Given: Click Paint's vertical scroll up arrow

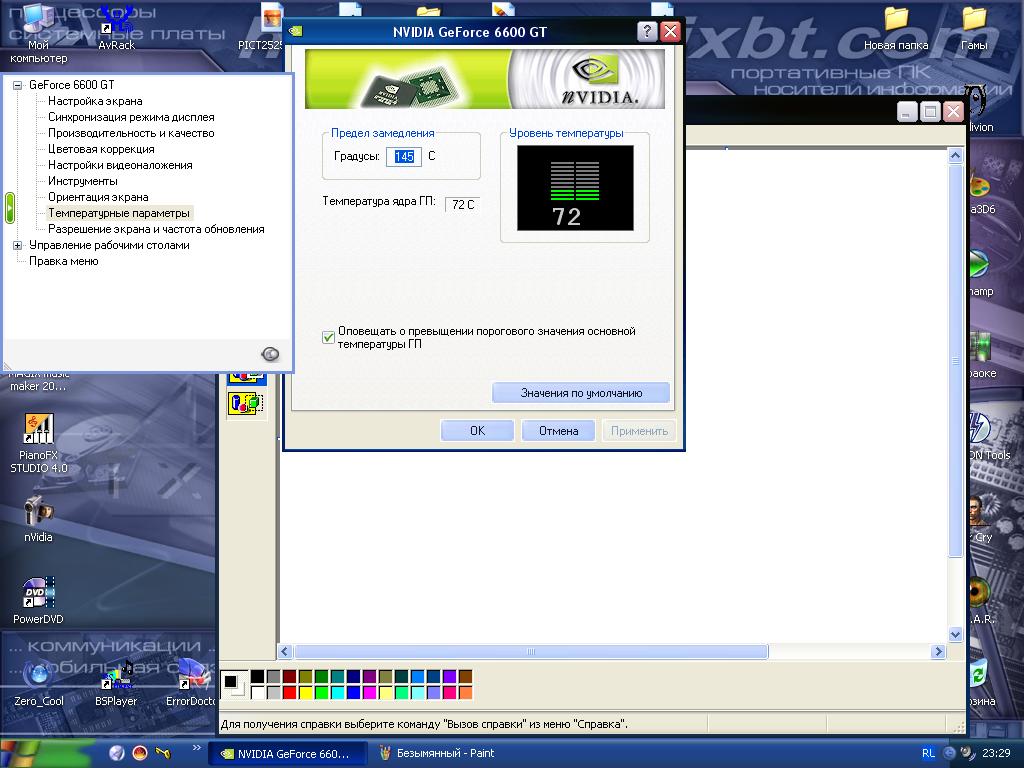Looking at the screenshot, I should (955, 156).
